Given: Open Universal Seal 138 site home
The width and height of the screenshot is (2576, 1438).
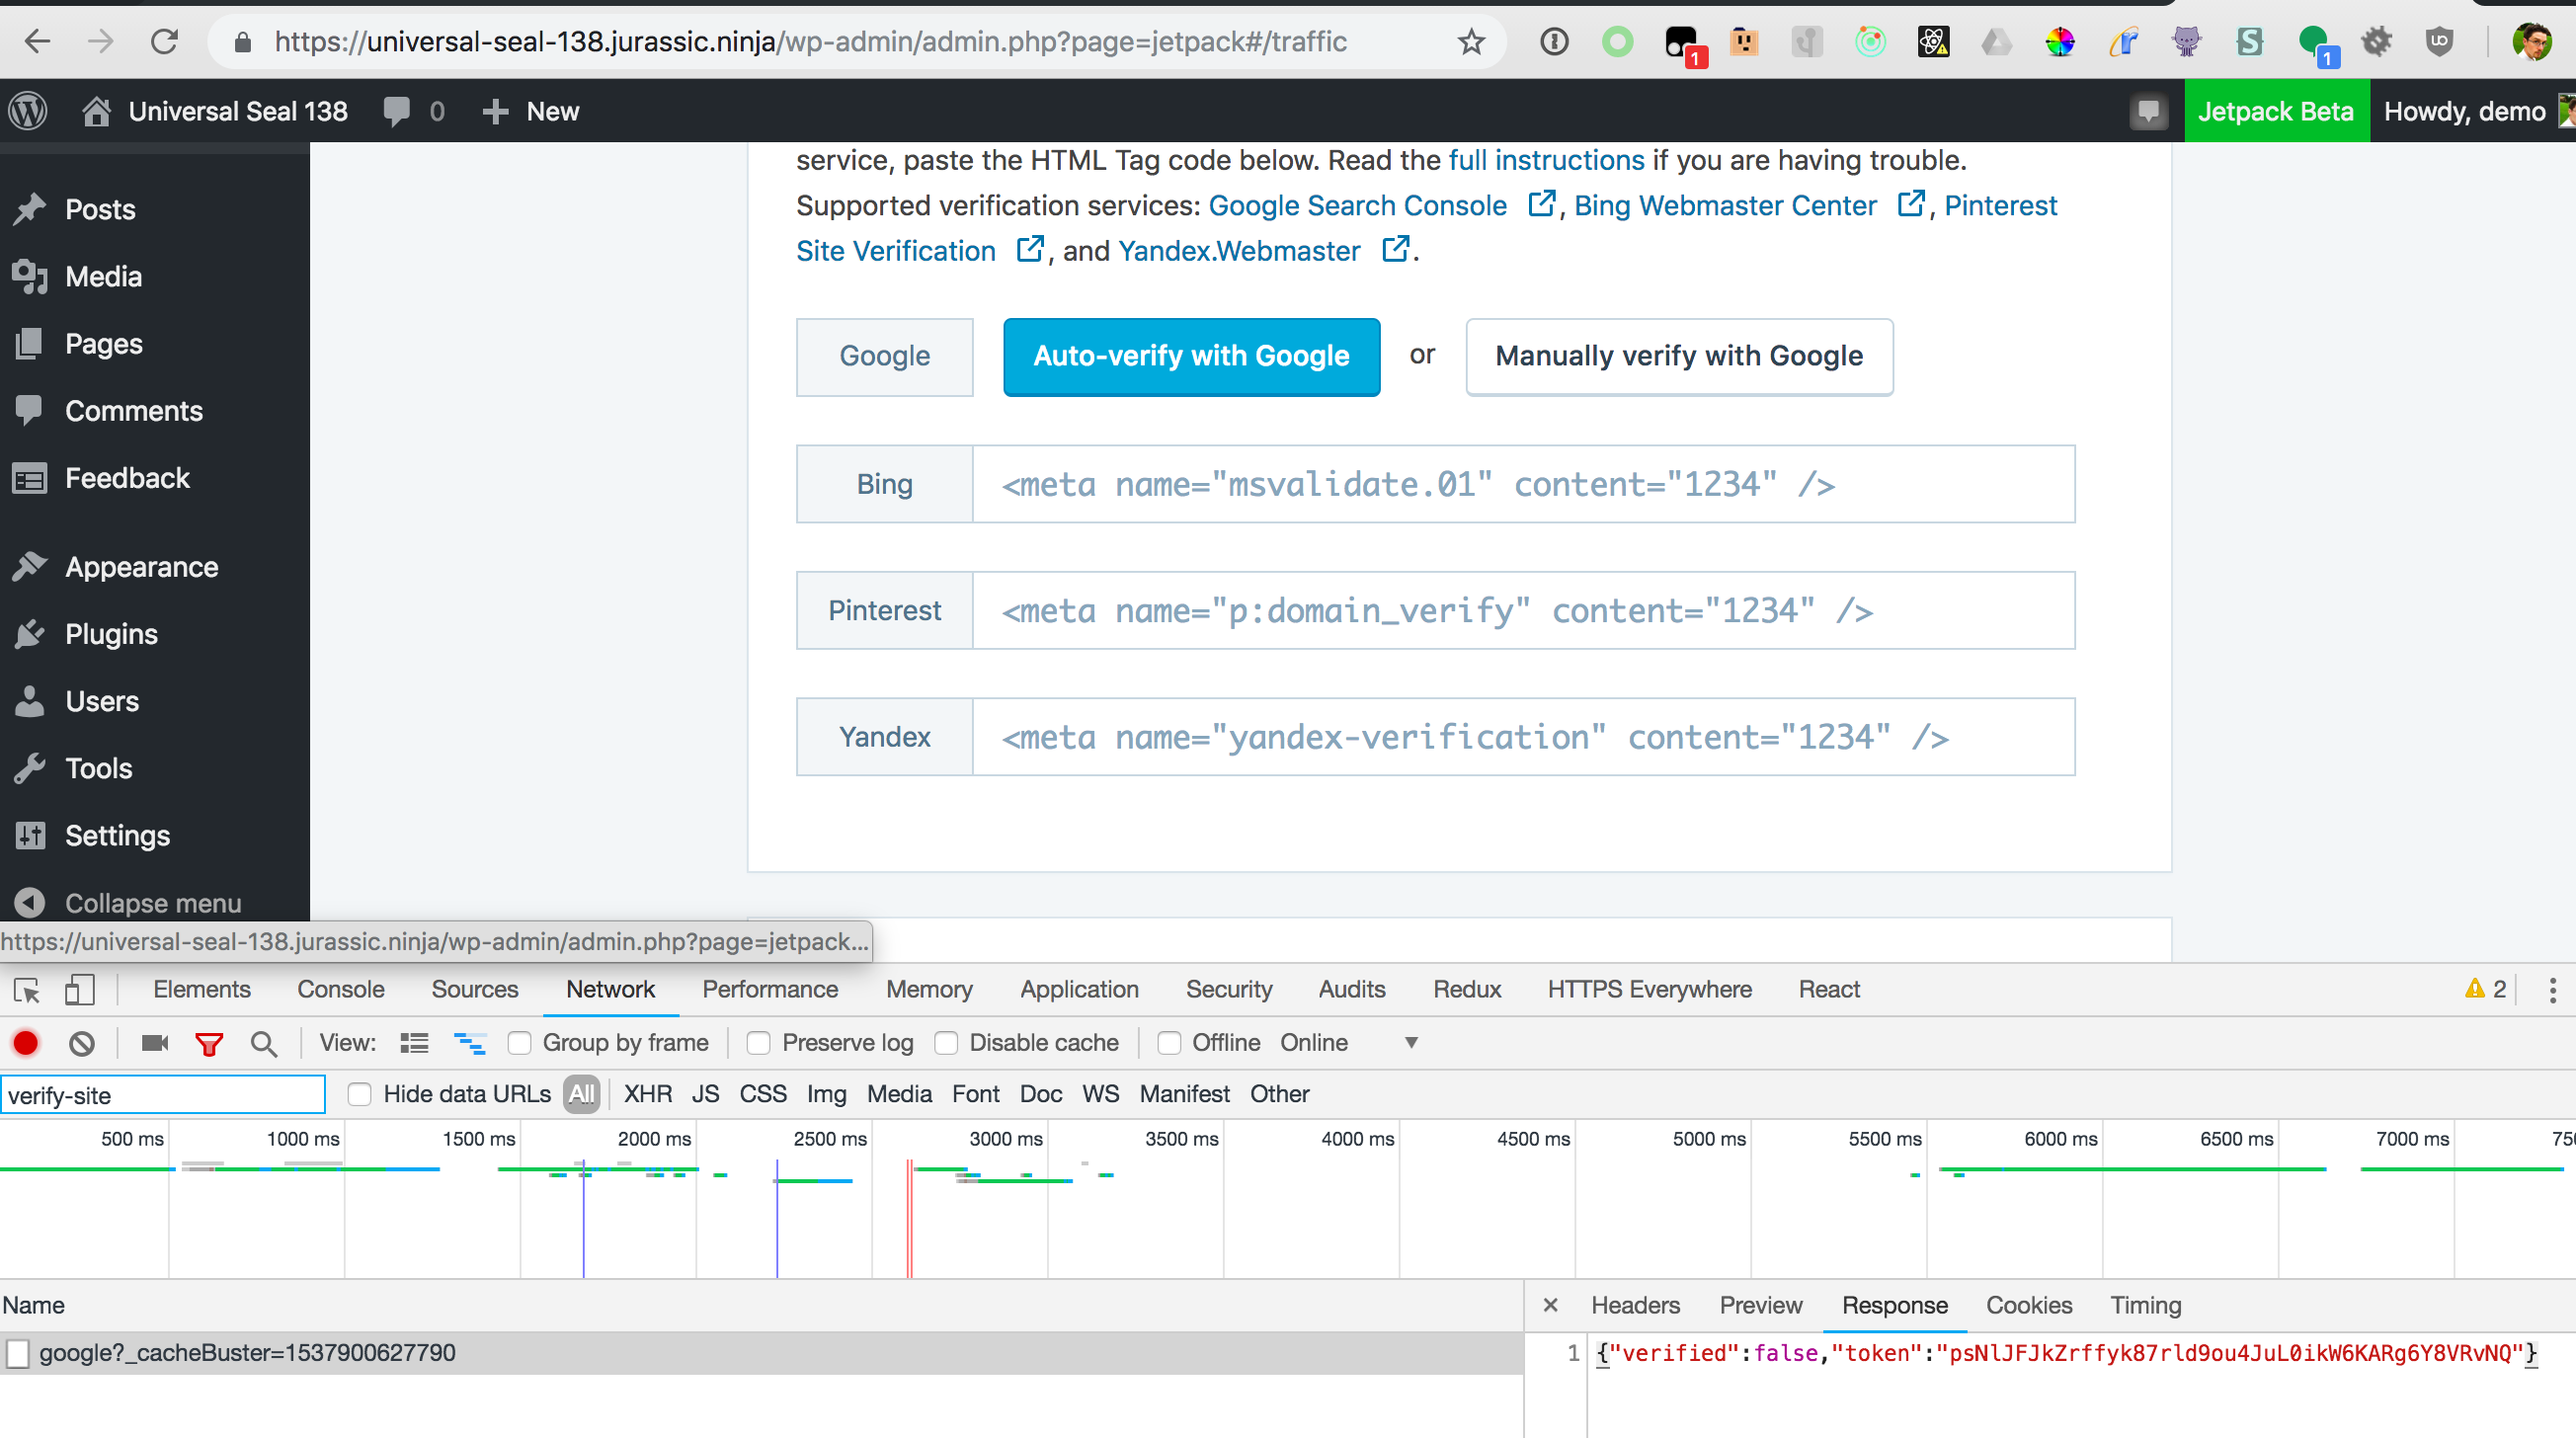Looking at the screenshot, I should pos(215,111).
